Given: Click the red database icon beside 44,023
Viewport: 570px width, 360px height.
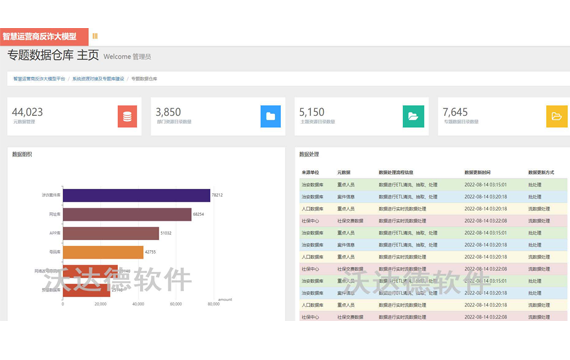Looking at the screenshot, I should tap(127, 116).
